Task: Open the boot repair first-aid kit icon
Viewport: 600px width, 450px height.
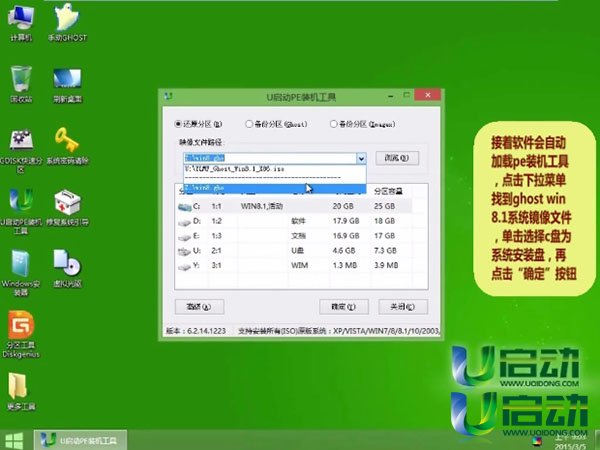Action: click(x=67, y=207)
